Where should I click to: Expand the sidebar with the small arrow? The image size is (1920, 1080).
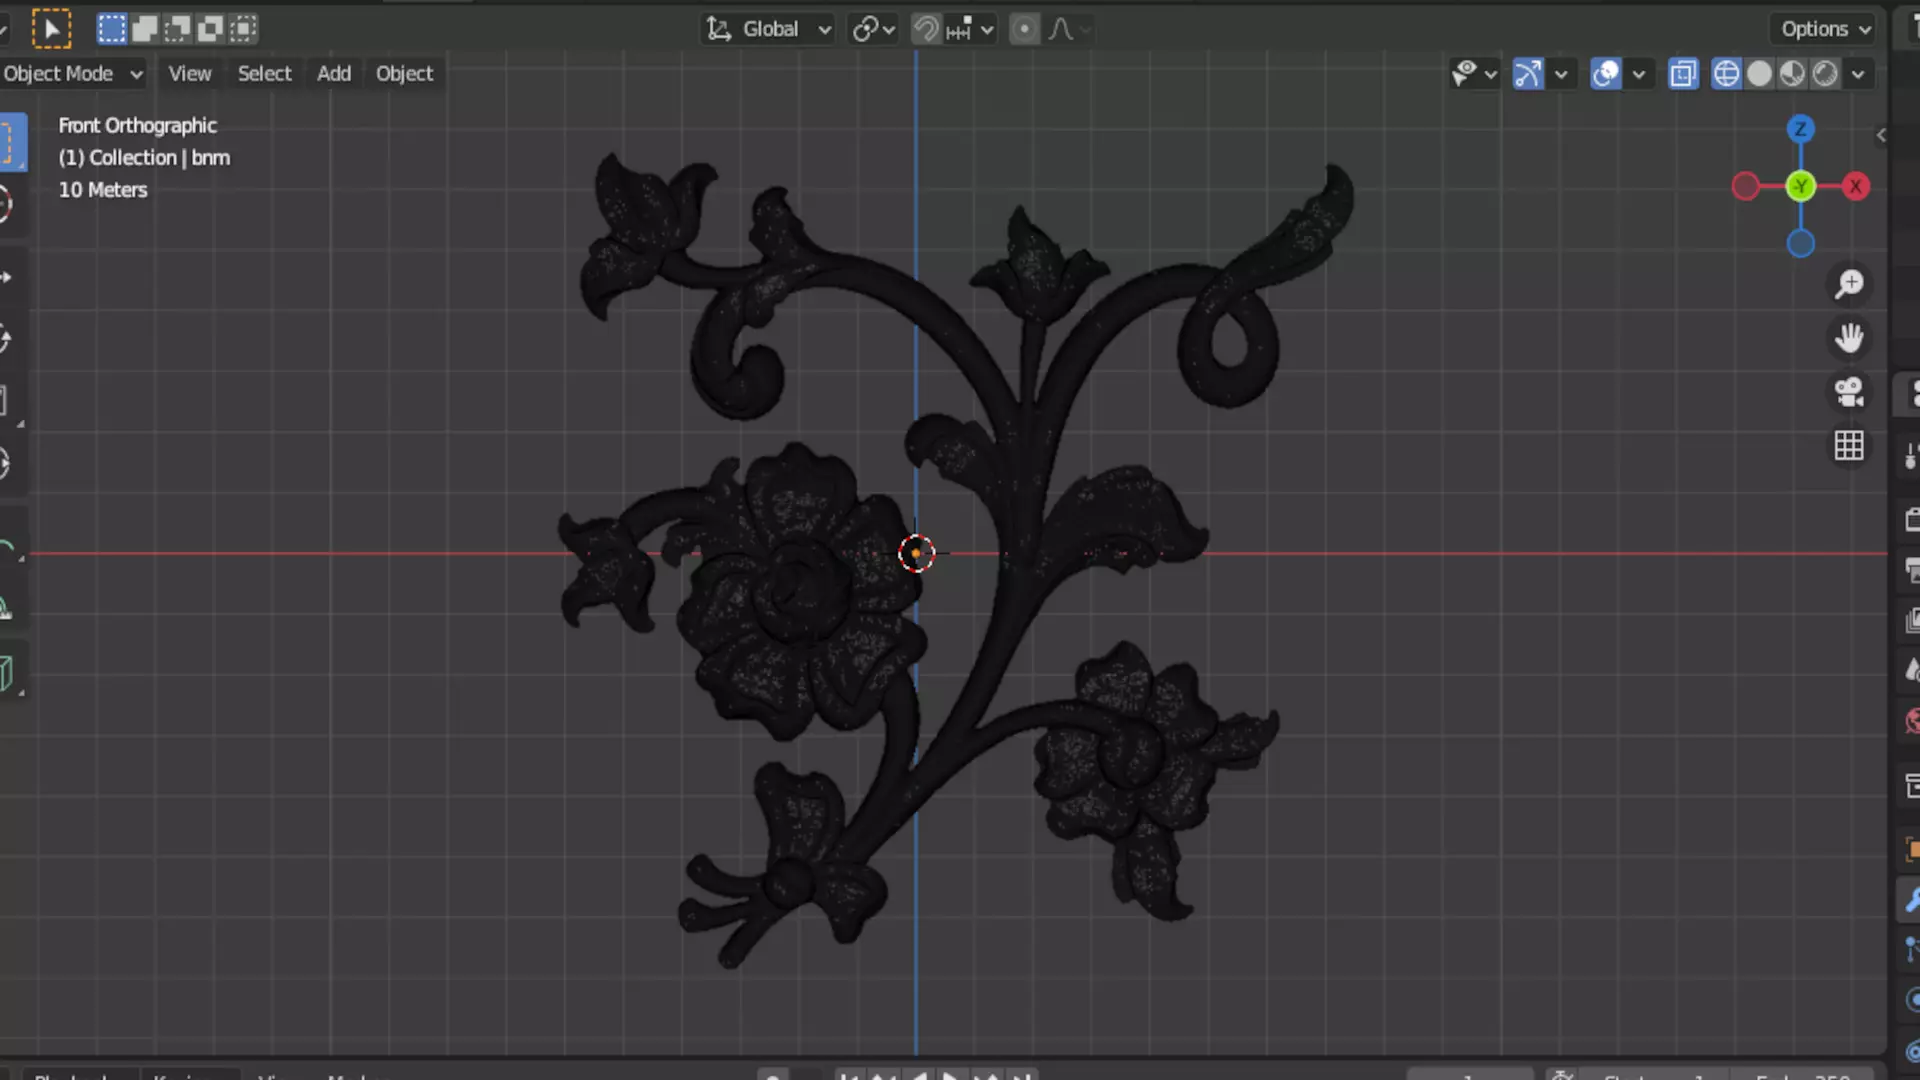pyautogui.click(x=1881, y=135)
